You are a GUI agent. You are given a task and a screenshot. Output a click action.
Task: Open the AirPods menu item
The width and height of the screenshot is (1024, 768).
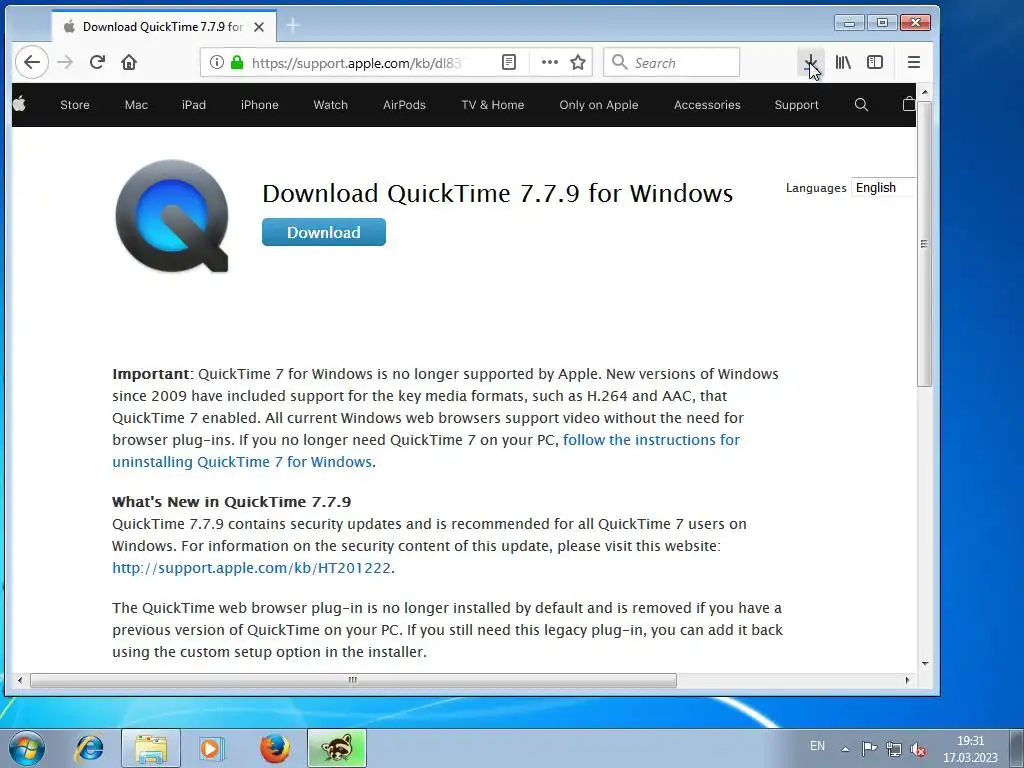[404, 105]
